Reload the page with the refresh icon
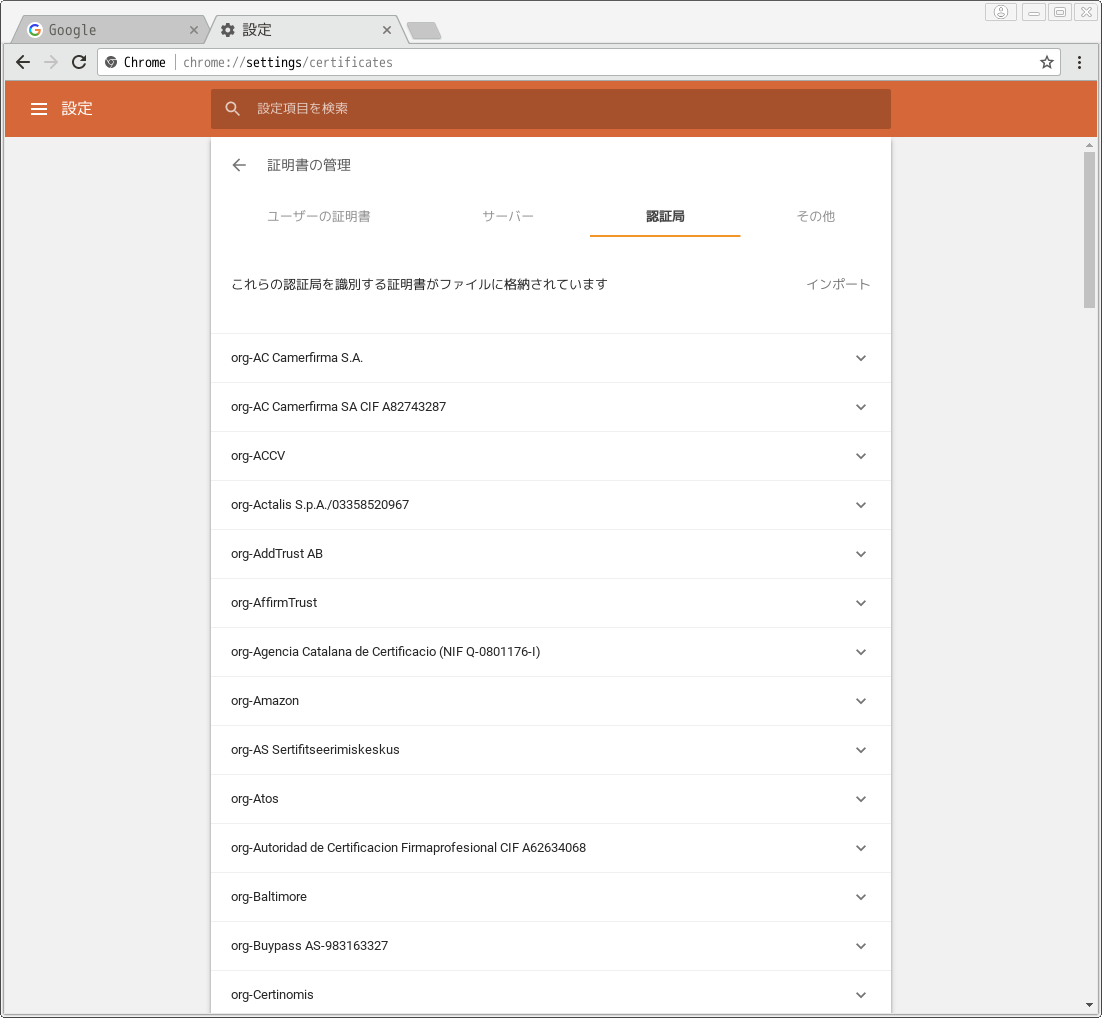Screen dimensions: 1102x1018 pos(79,62)
